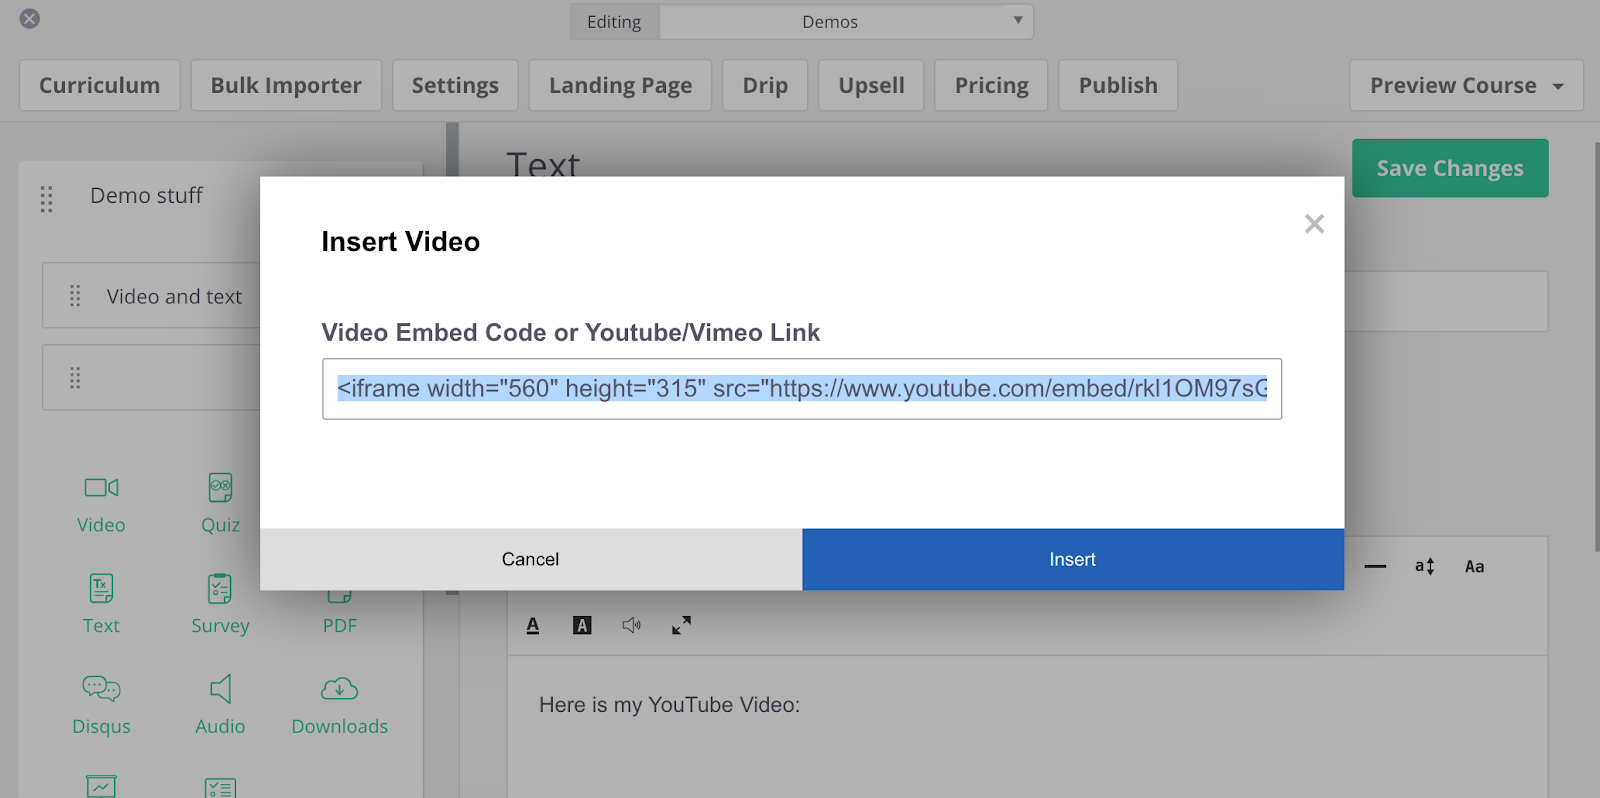1600x798 pixels.
Task: Click the blue Insert button
Action: (1073, 559)
